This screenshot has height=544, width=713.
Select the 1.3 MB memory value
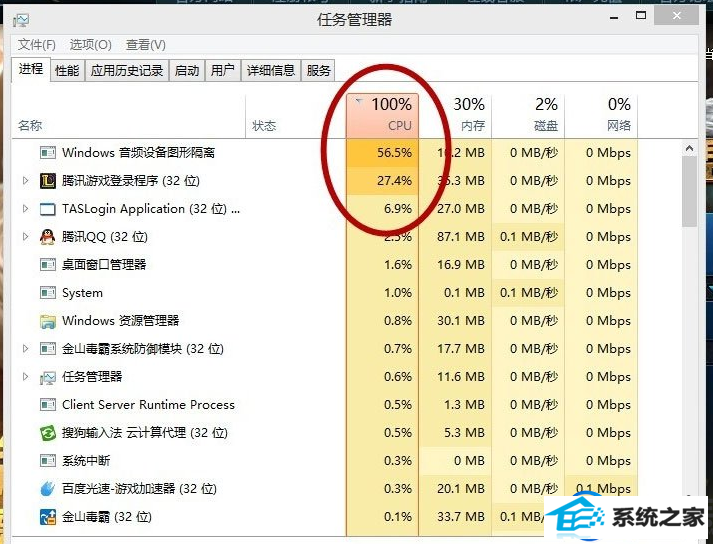tap(464, 405)
